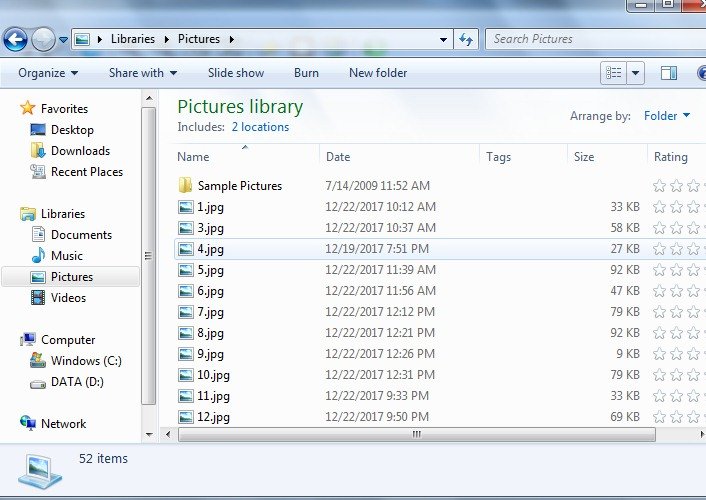Click the file list horizontal scrollbar thumb
This screenshot has width=706, height=500.
(x=416, y=435)
